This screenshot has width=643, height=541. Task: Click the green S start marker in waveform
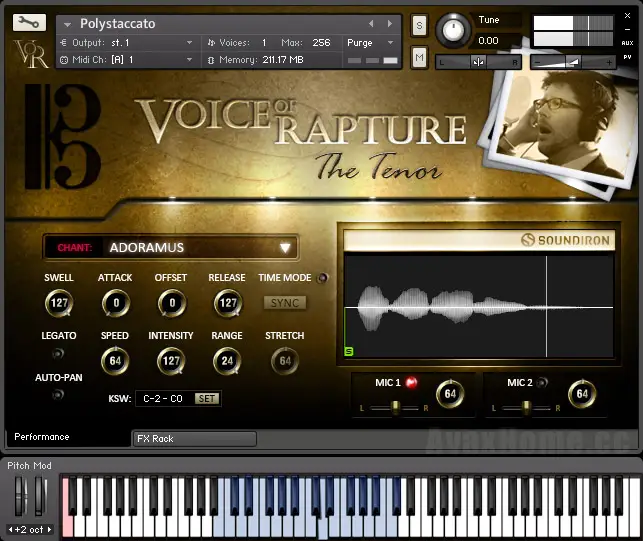349,352
